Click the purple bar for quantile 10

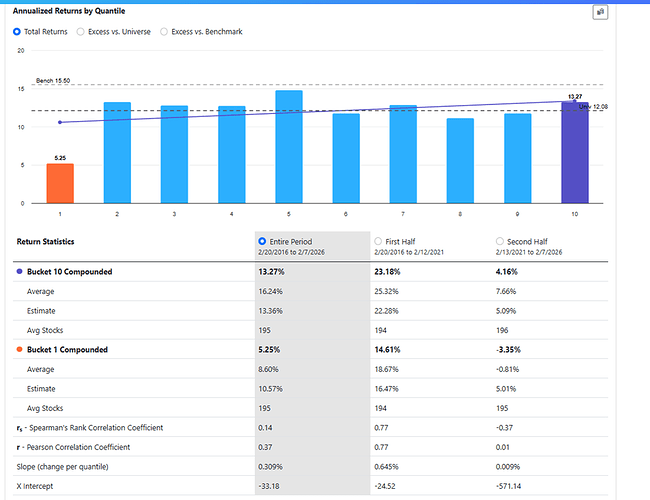click(575, 153)
